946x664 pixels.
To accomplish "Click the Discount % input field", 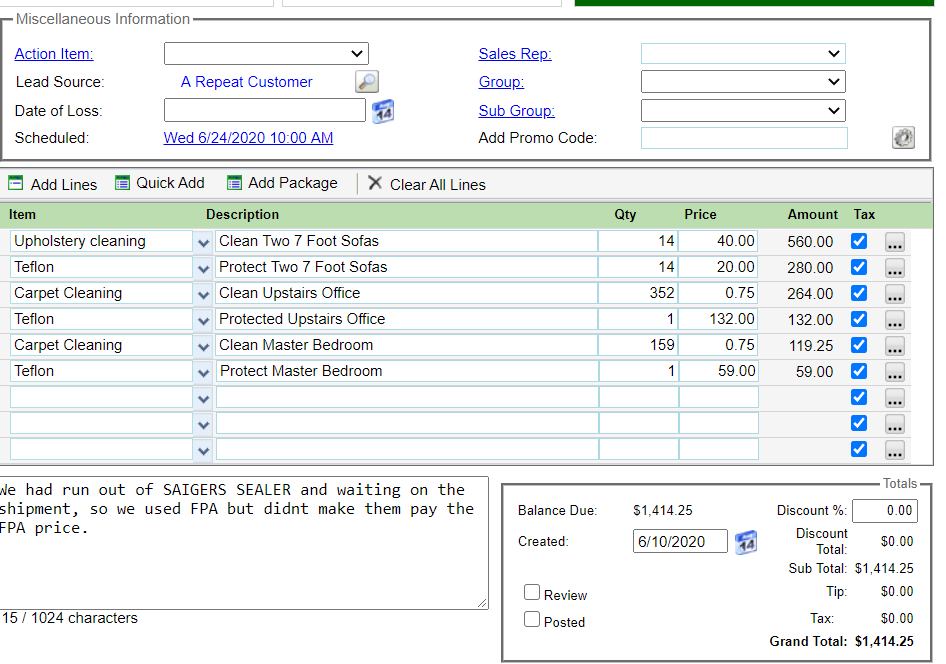I will [x=884, y=510].
